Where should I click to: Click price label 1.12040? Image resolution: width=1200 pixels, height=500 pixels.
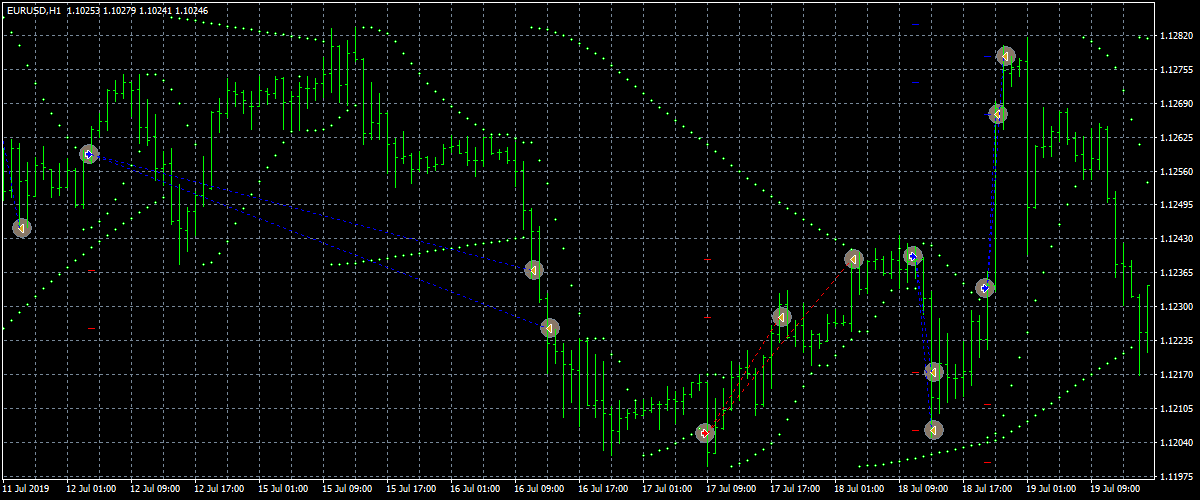tap(1176, 443)
